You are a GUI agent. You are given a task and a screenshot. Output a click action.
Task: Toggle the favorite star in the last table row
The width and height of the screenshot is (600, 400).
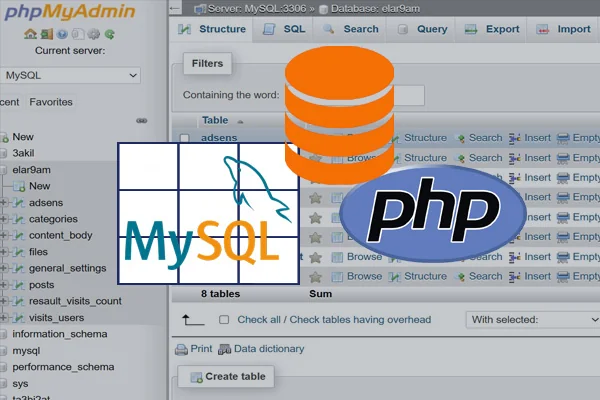click(x=315, y=276)
